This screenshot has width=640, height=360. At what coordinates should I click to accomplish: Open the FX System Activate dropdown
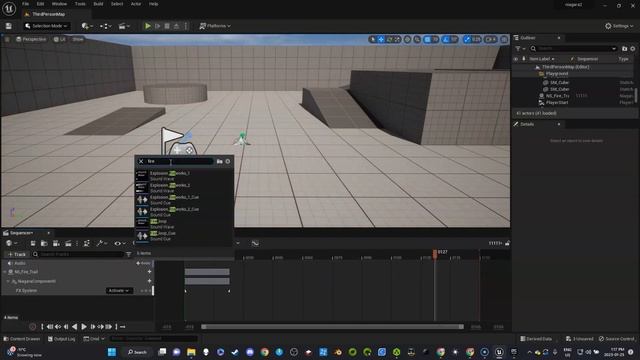pyautogui.click(x=119, y=291)
